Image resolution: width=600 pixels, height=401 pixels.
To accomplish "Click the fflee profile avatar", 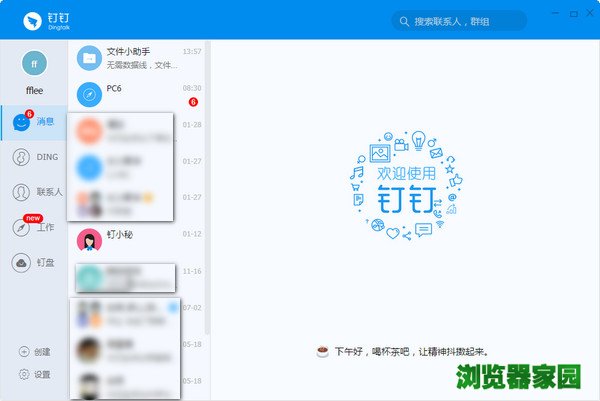I will [34, 62].
